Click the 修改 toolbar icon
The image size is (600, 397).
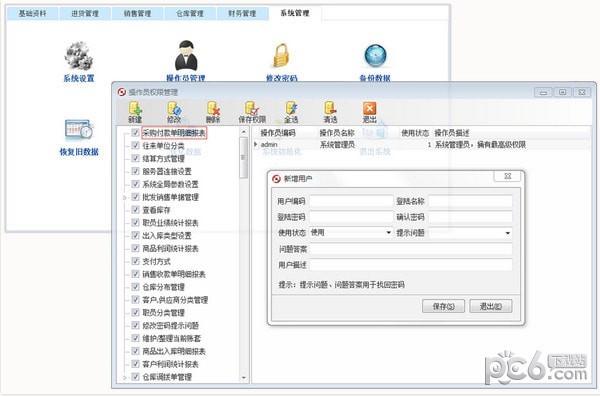point(174,112)
